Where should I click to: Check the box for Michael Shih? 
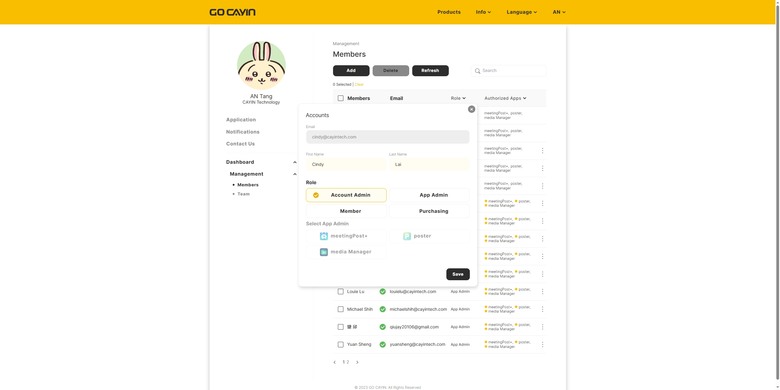pyautogui.click(x=341, y=309)
